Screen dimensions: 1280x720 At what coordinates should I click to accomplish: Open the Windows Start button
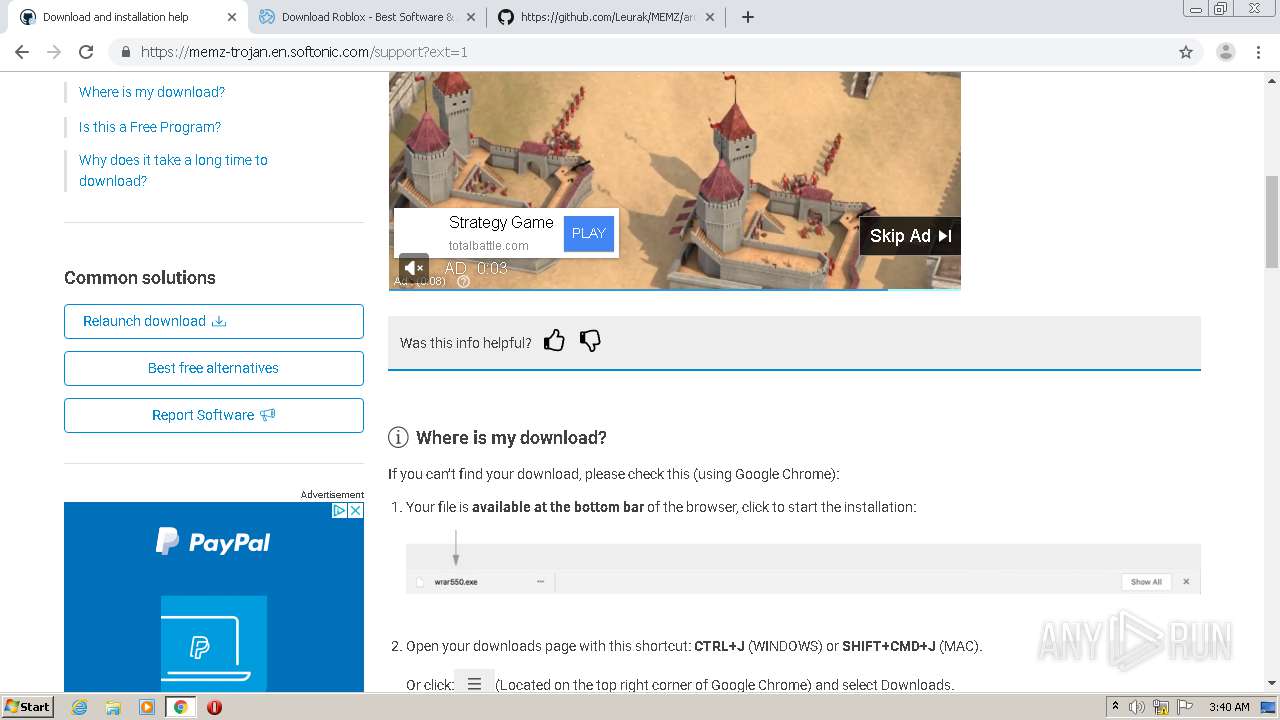click(x=28, y=706)
